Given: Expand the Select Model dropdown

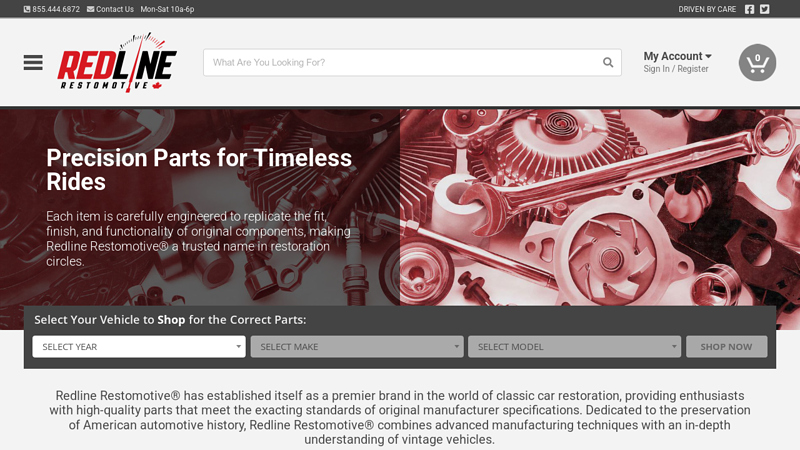Looking at the screenshot, I should 574,346.
